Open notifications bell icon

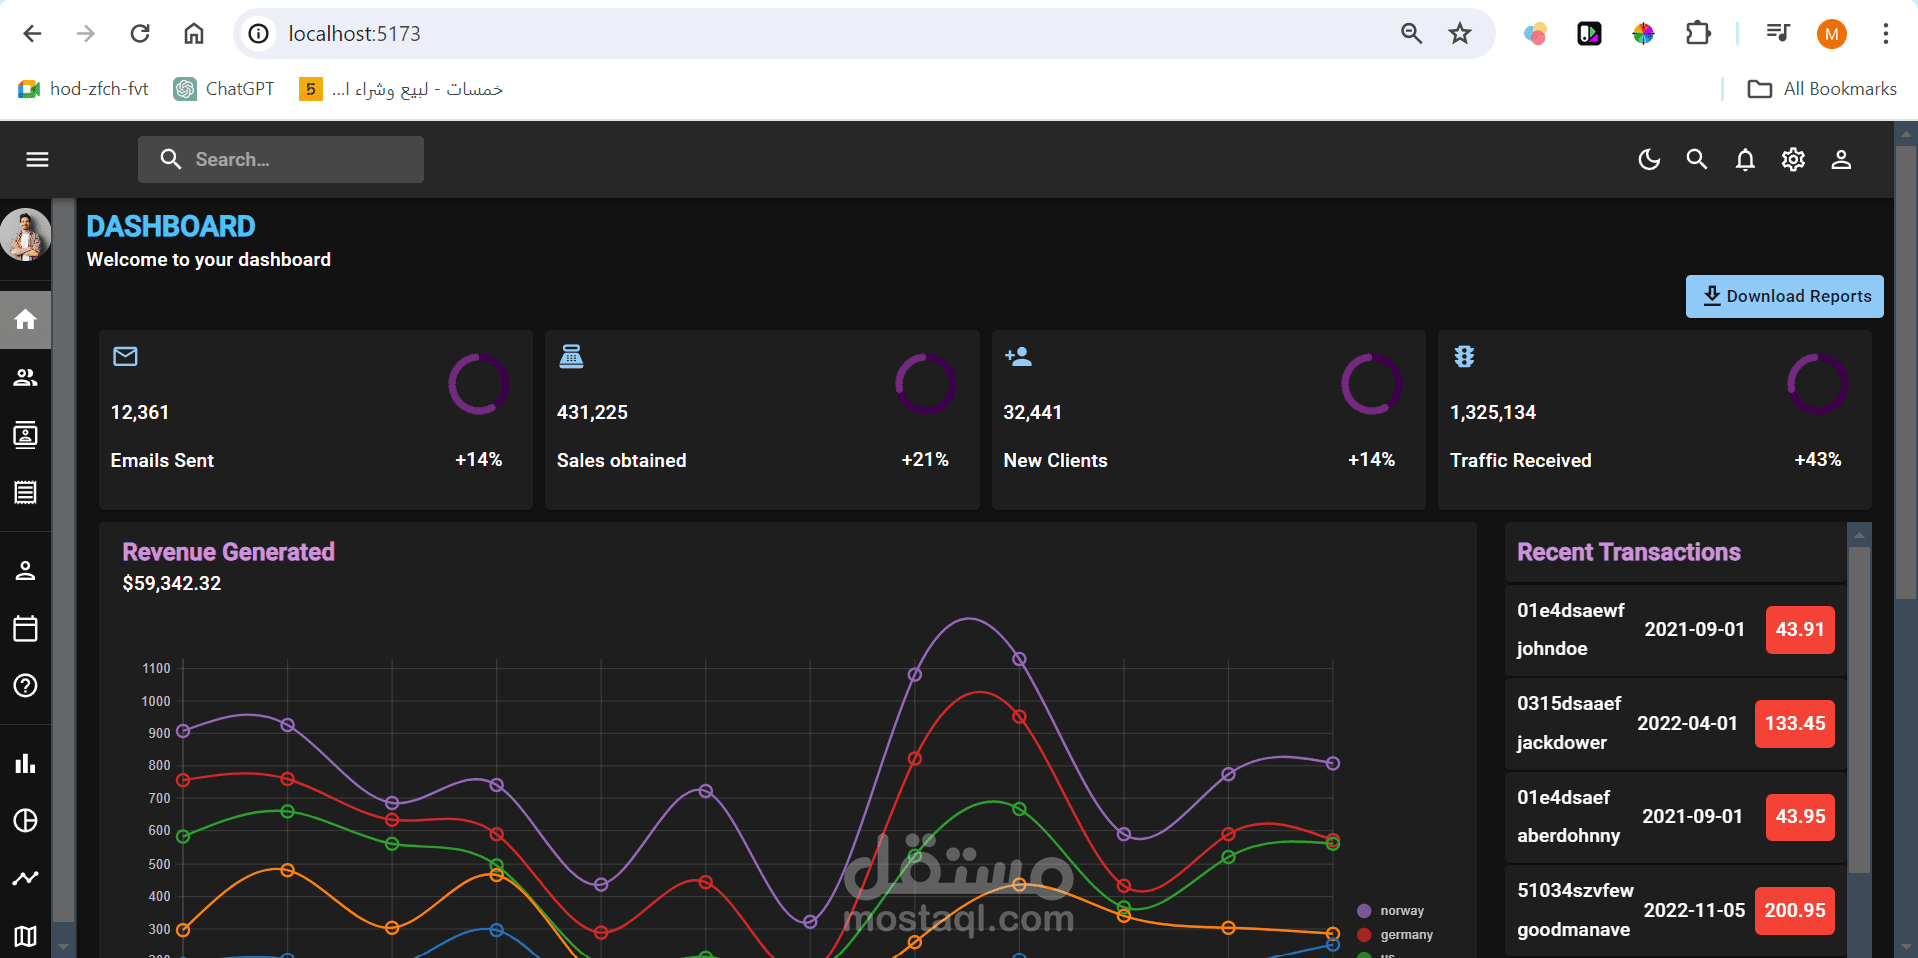pyautogui.click(x=1745, y=159)
